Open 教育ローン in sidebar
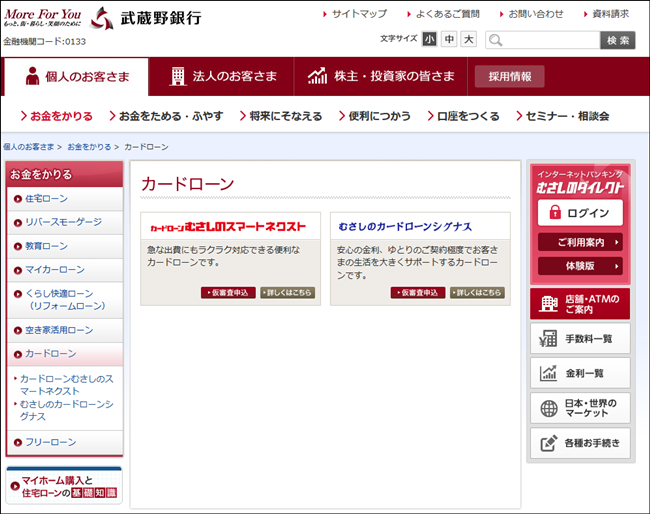 65,246
